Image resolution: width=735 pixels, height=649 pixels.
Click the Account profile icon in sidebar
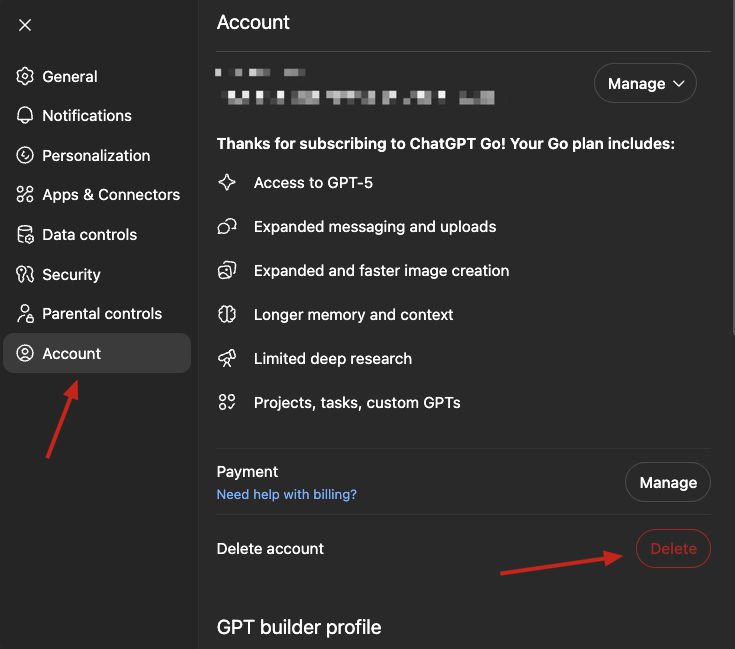pos(25,353)
